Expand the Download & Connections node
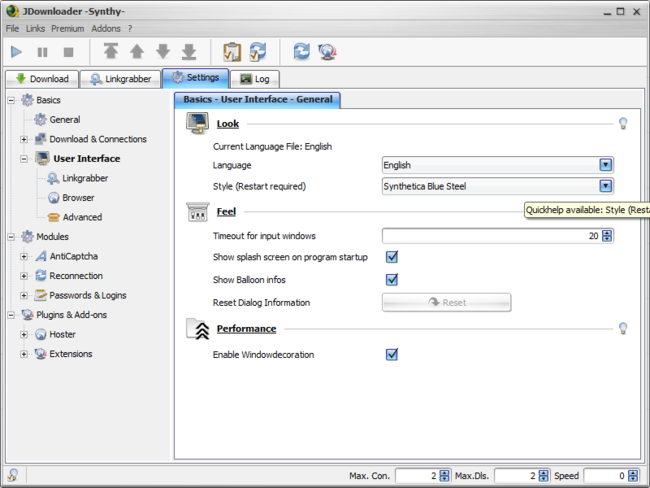The image size is (650, 488). 24,139
